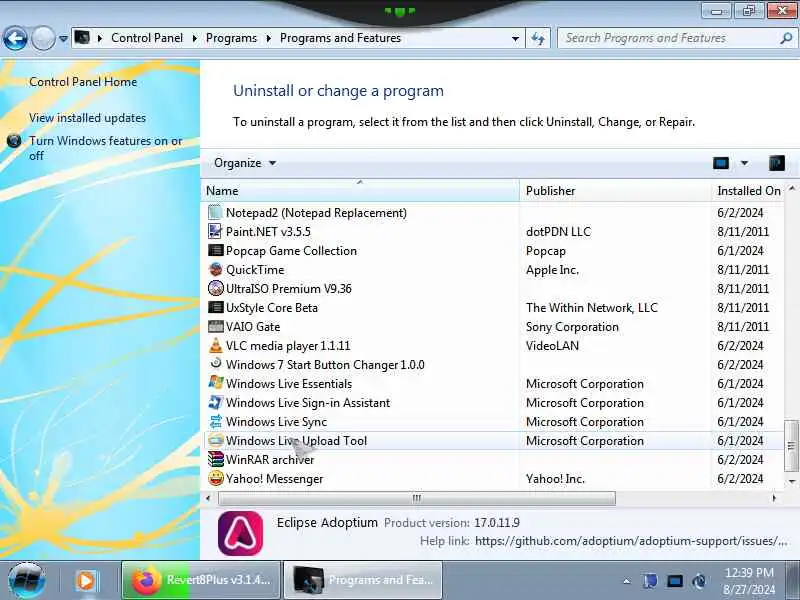Select Notepad2 icon in list

[215, 212]
